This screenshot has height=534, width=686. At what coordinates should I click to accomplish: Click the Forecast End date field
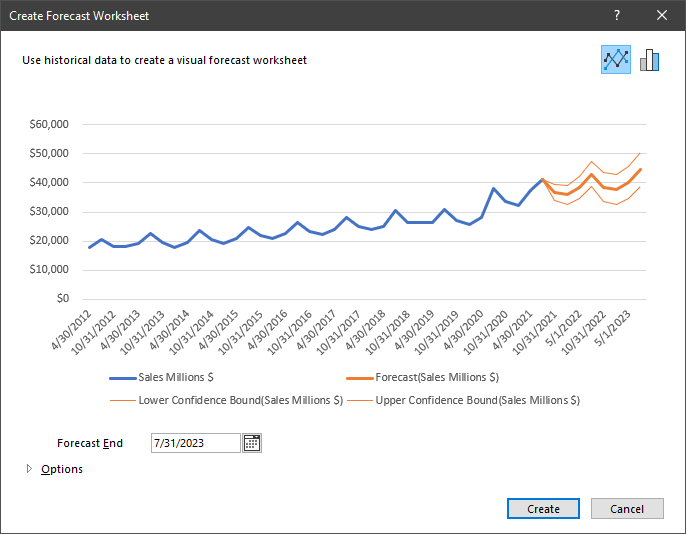click(195, 443)
